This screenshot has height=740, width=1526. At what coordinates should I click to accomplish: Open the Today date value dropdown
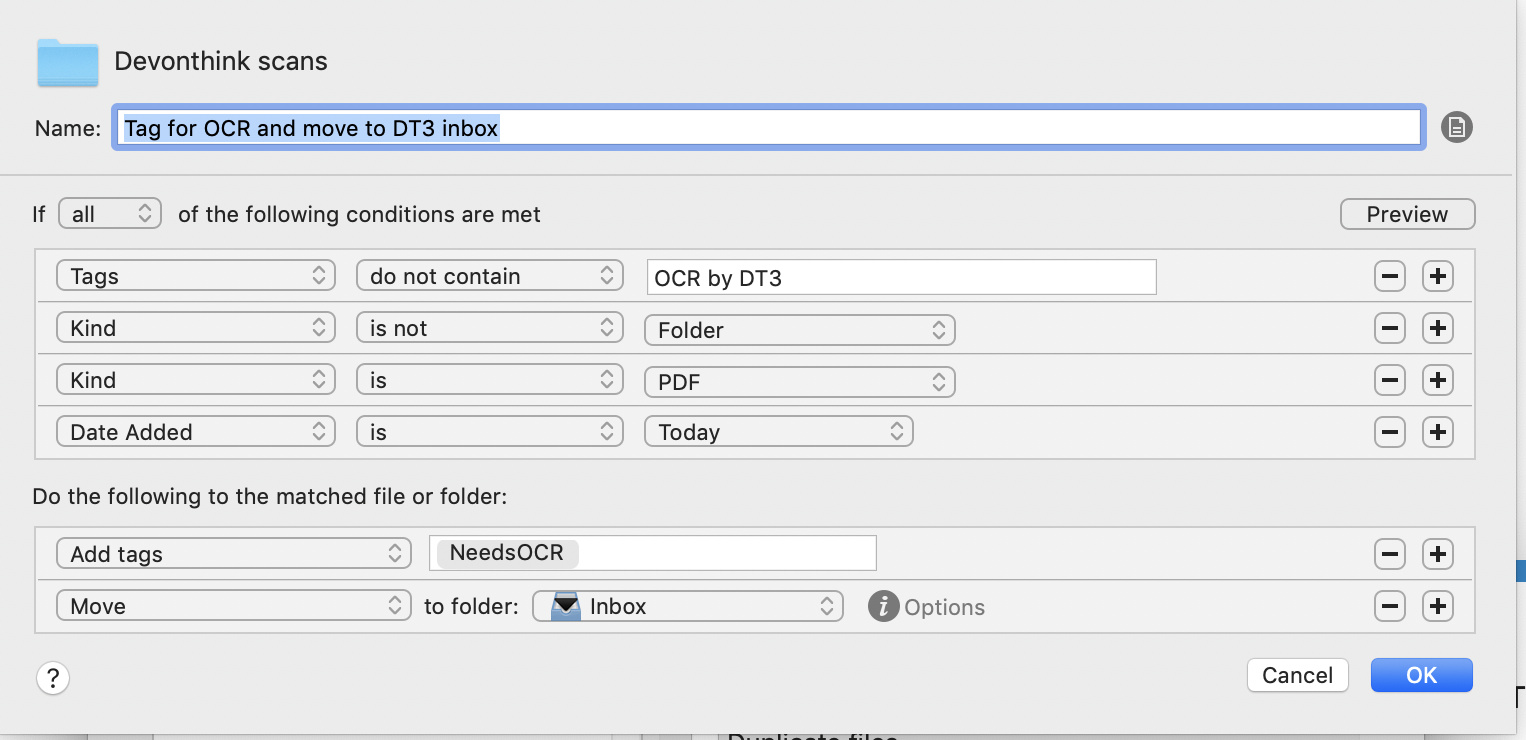pyautogui.click(x=778, y=431)
